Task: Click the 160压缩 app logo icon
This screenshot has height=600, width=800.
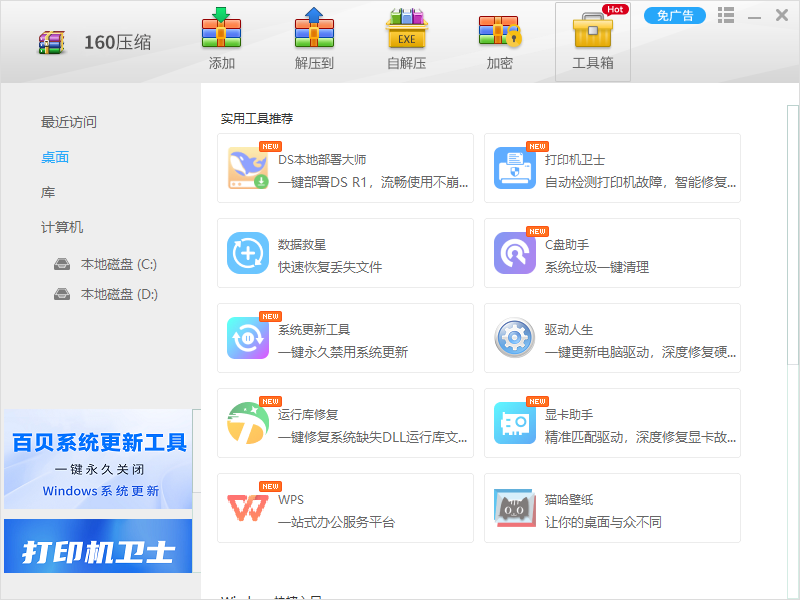Action: pyautogui.click(x=52, y=42)
